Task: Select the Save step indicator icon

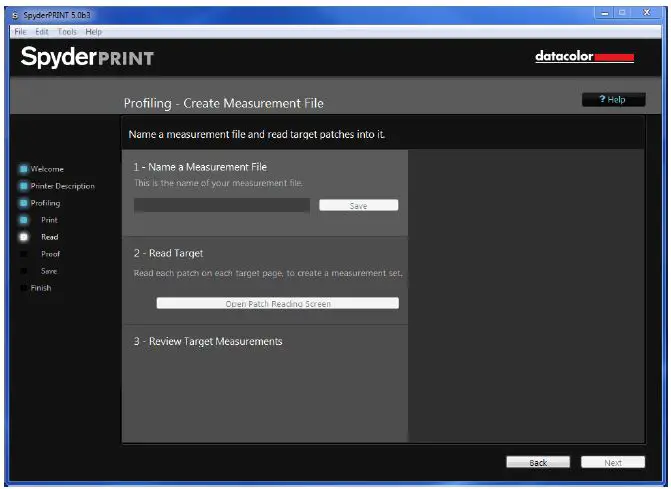Action: coord(24,271)
